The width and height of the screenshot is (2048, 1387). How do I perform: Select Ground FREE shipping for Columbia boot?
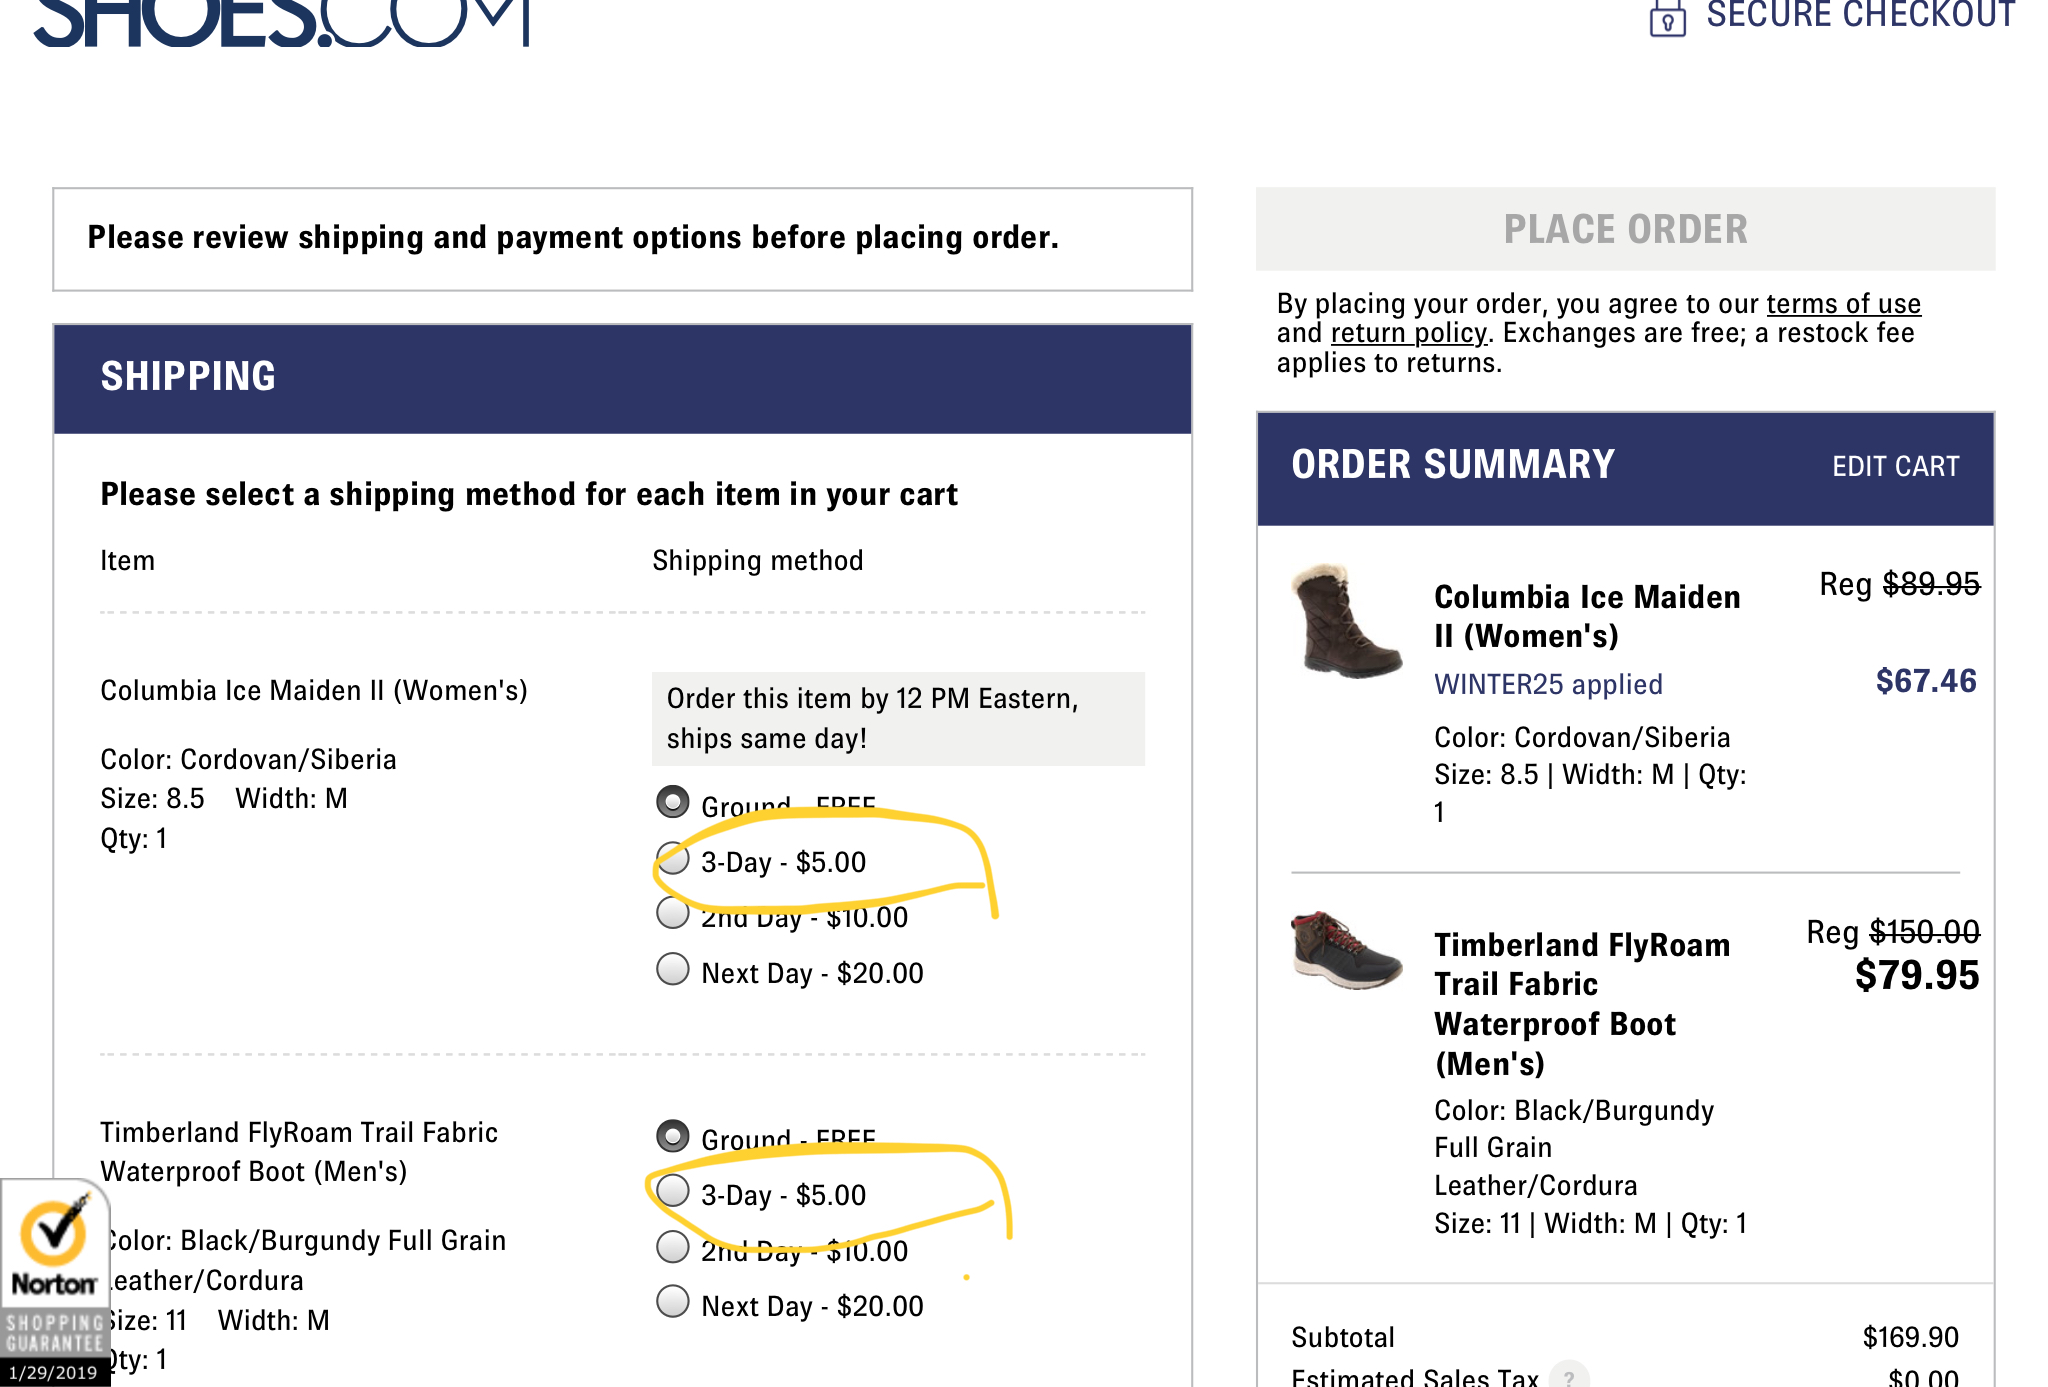tap(673, 802)
